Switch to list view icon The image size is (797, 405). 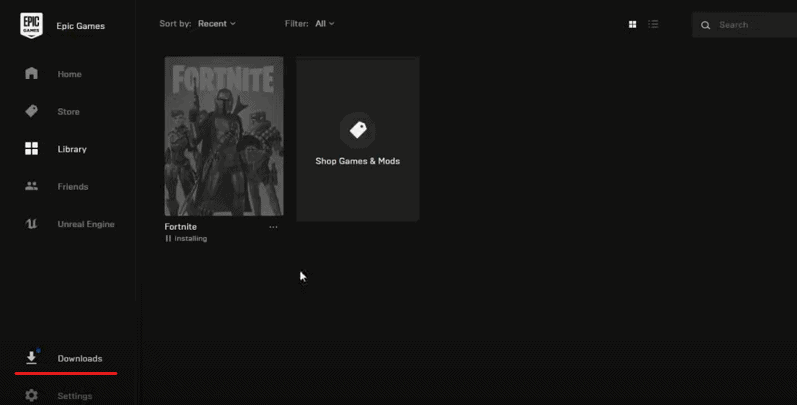click(x=653, y=24)
